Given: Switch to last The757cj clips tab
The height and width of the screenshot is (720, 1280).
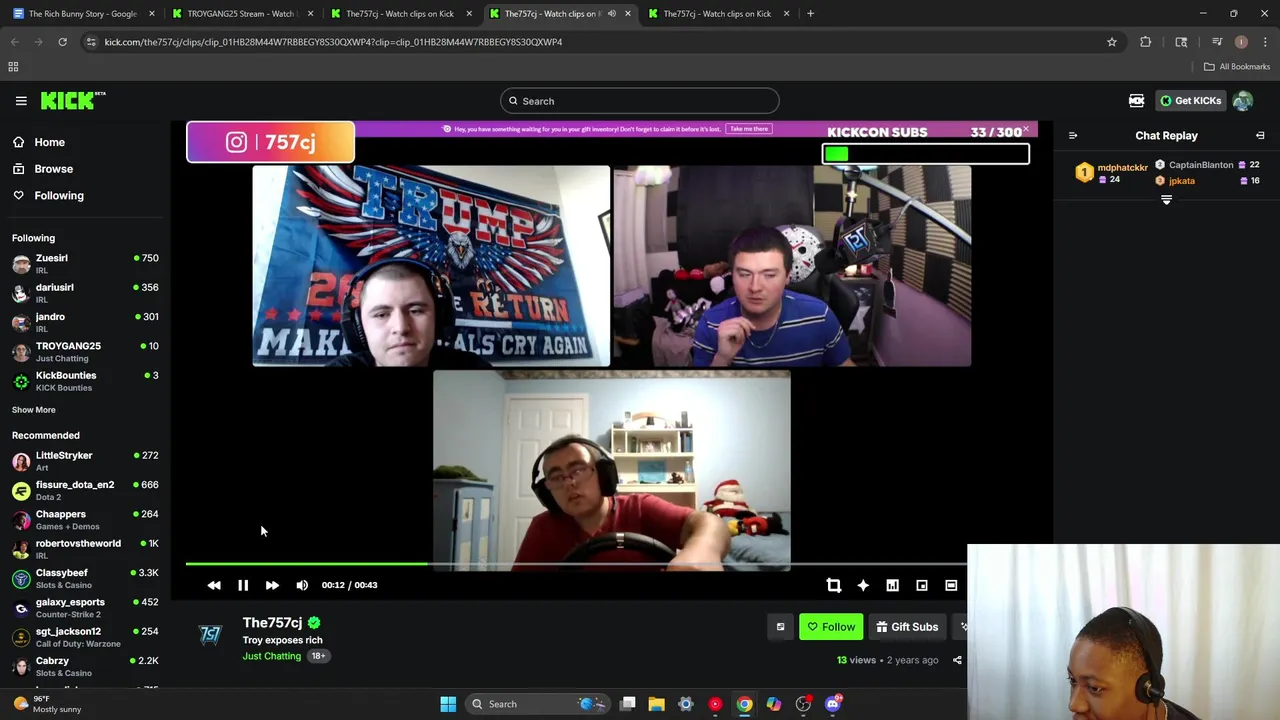Looking at the screenshot, I should [x=718, y=14].
